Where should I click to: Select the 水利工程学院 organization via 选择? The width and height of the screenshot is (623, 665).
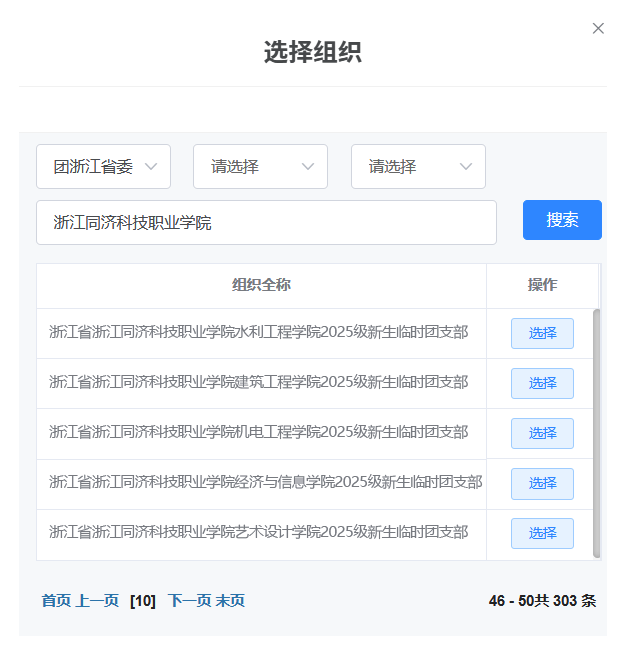(x=542, y=333)
